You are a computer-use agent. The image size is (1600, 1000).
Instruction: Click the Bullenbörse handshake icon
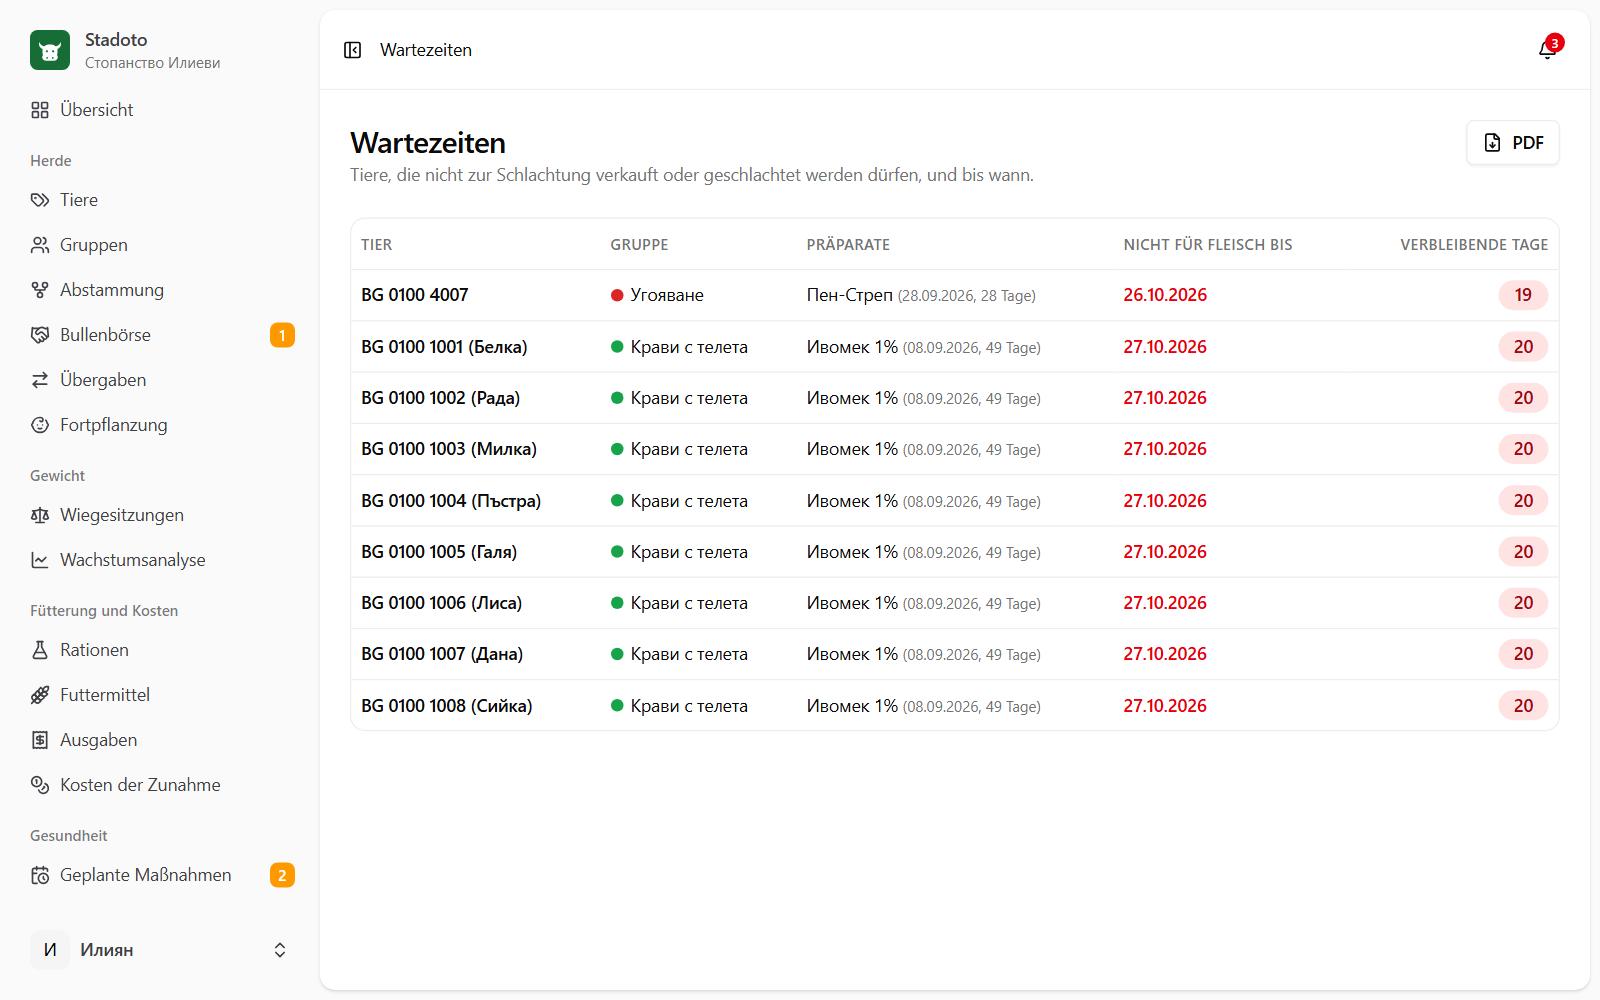40,335
